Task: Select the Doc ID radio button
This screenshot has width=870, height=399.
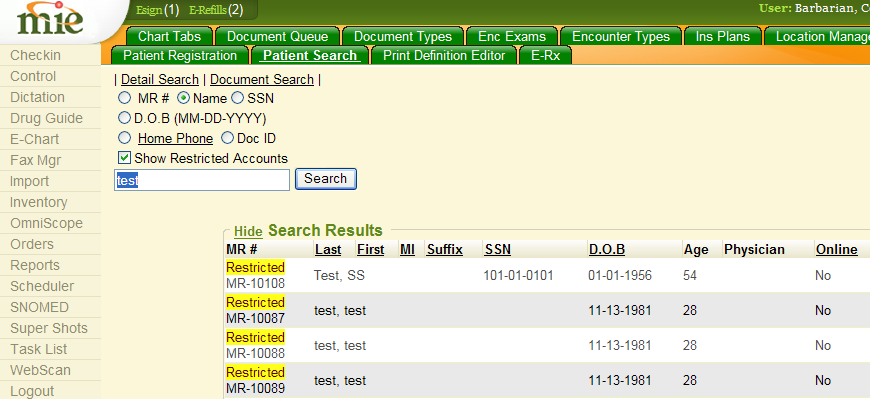Action: pyautogui.click(x=227, y=138)
